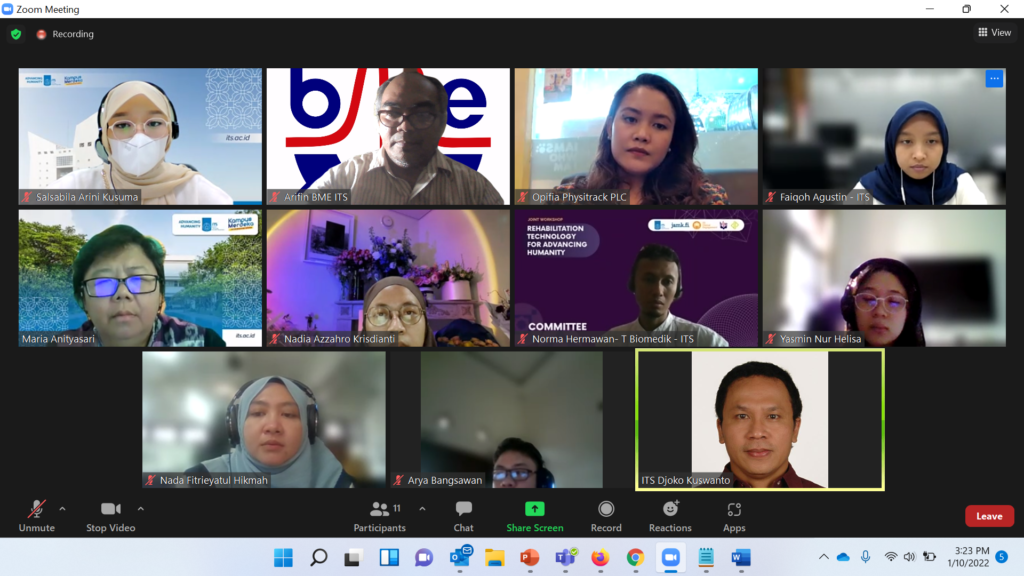Click the three-dots menu on Faiqoh's video
Viewport: 1024px width, 576px height.
click(x=993, y=79)
